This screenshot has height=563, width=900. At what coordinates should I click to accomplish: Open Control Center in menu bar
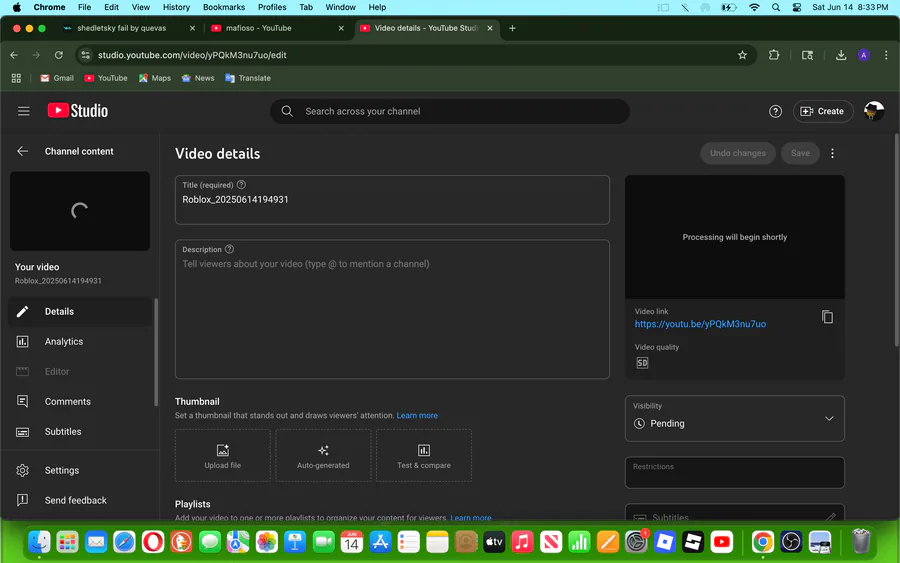[x=797, y=7]
